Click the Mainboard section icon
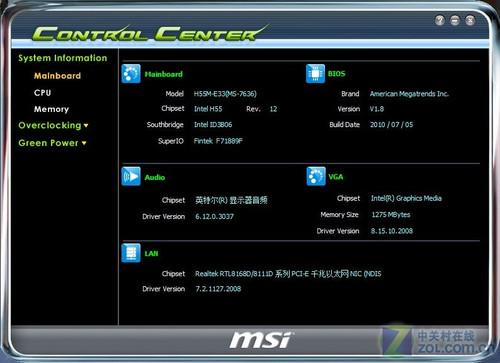Image resolution: width=500 pixels, height=363 pixels. click(x=131, y=74)
